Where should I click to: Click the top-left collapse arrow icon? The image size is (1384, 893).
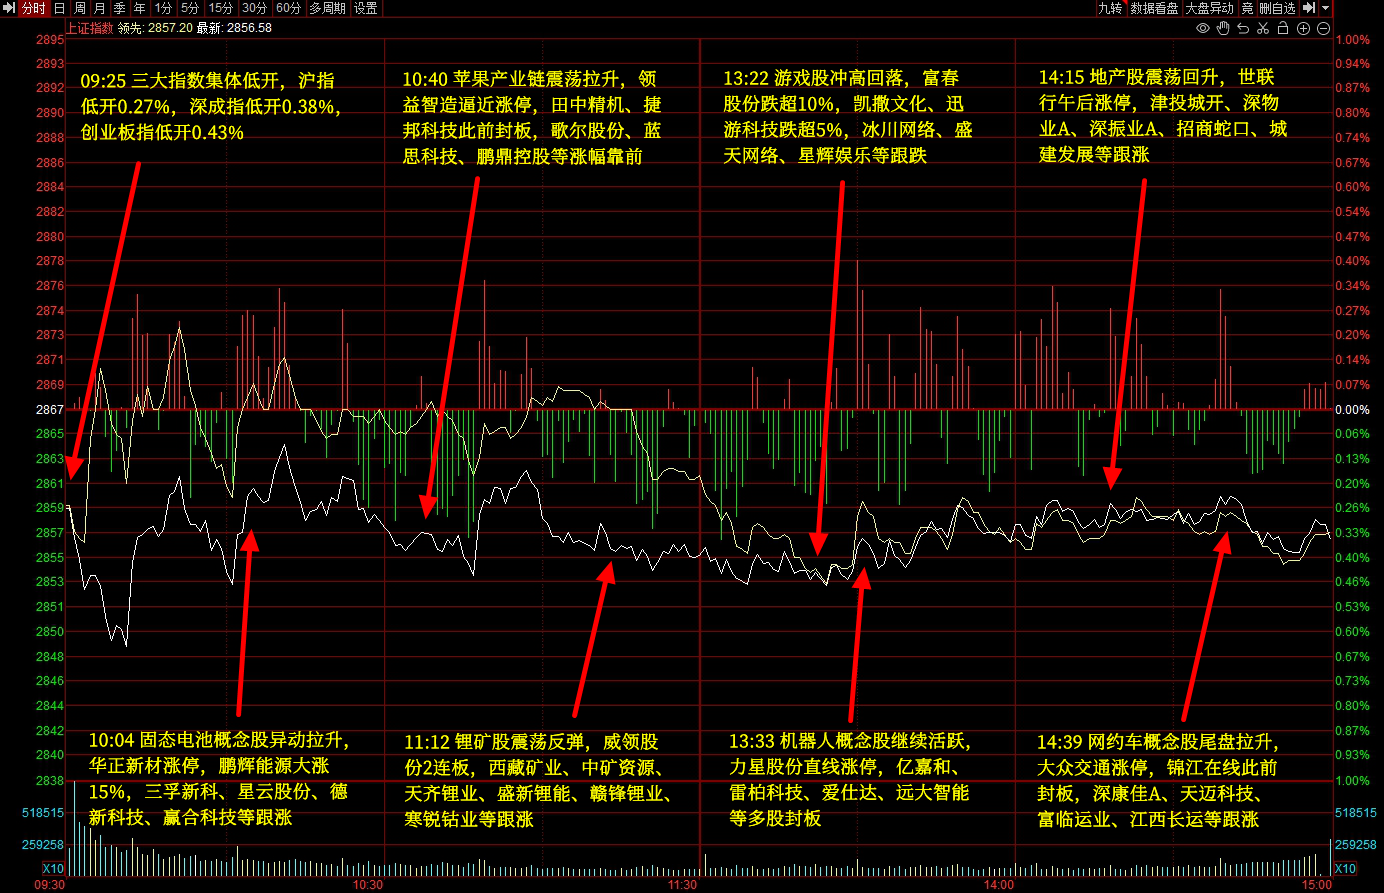[x=9, y=8]
